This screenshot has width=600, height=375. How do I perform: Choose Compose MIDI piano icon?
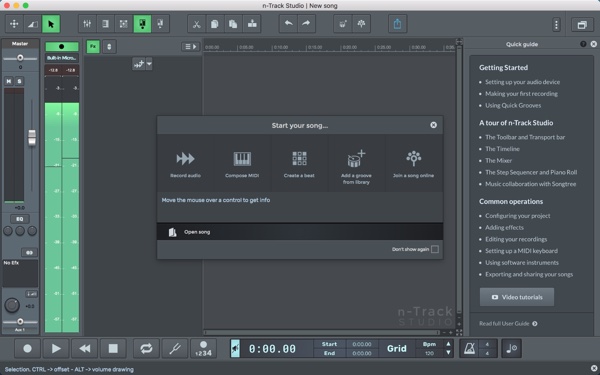click(x=242, y=163)
